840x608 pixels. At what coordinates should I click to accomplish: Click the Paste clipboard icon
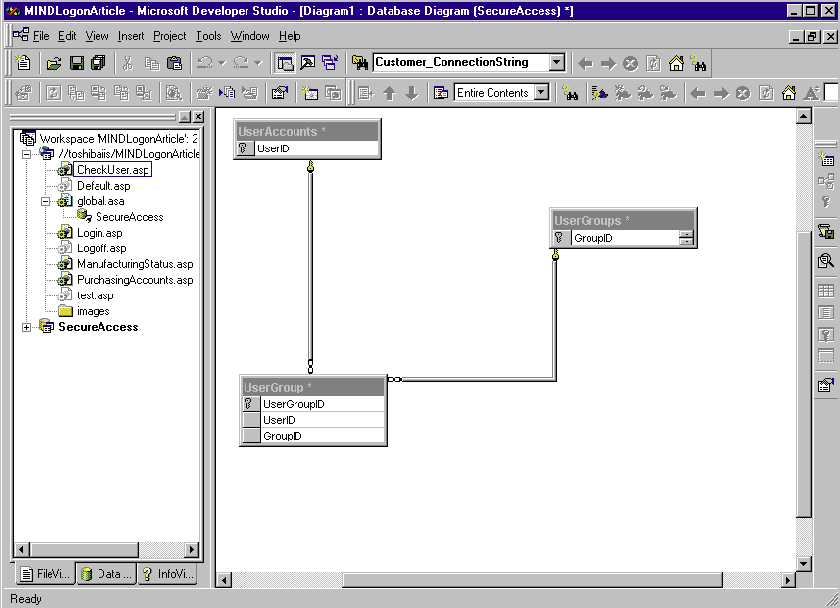[174, 63]
